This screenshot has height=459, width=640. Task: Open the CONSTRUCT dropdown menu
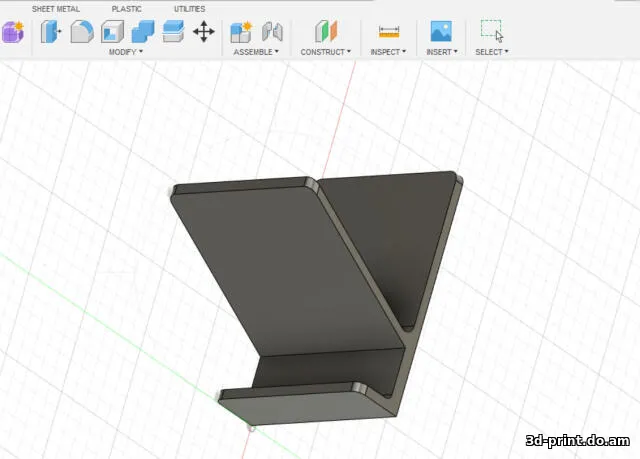[326, 52]
